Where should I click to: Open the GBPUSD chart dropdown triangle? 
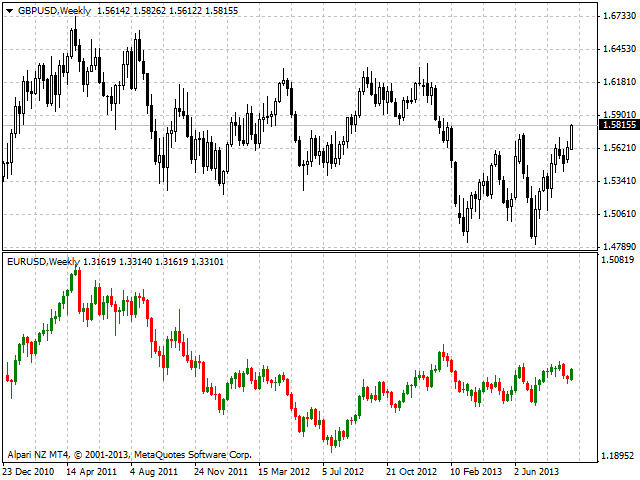click(x=10, y=11)
